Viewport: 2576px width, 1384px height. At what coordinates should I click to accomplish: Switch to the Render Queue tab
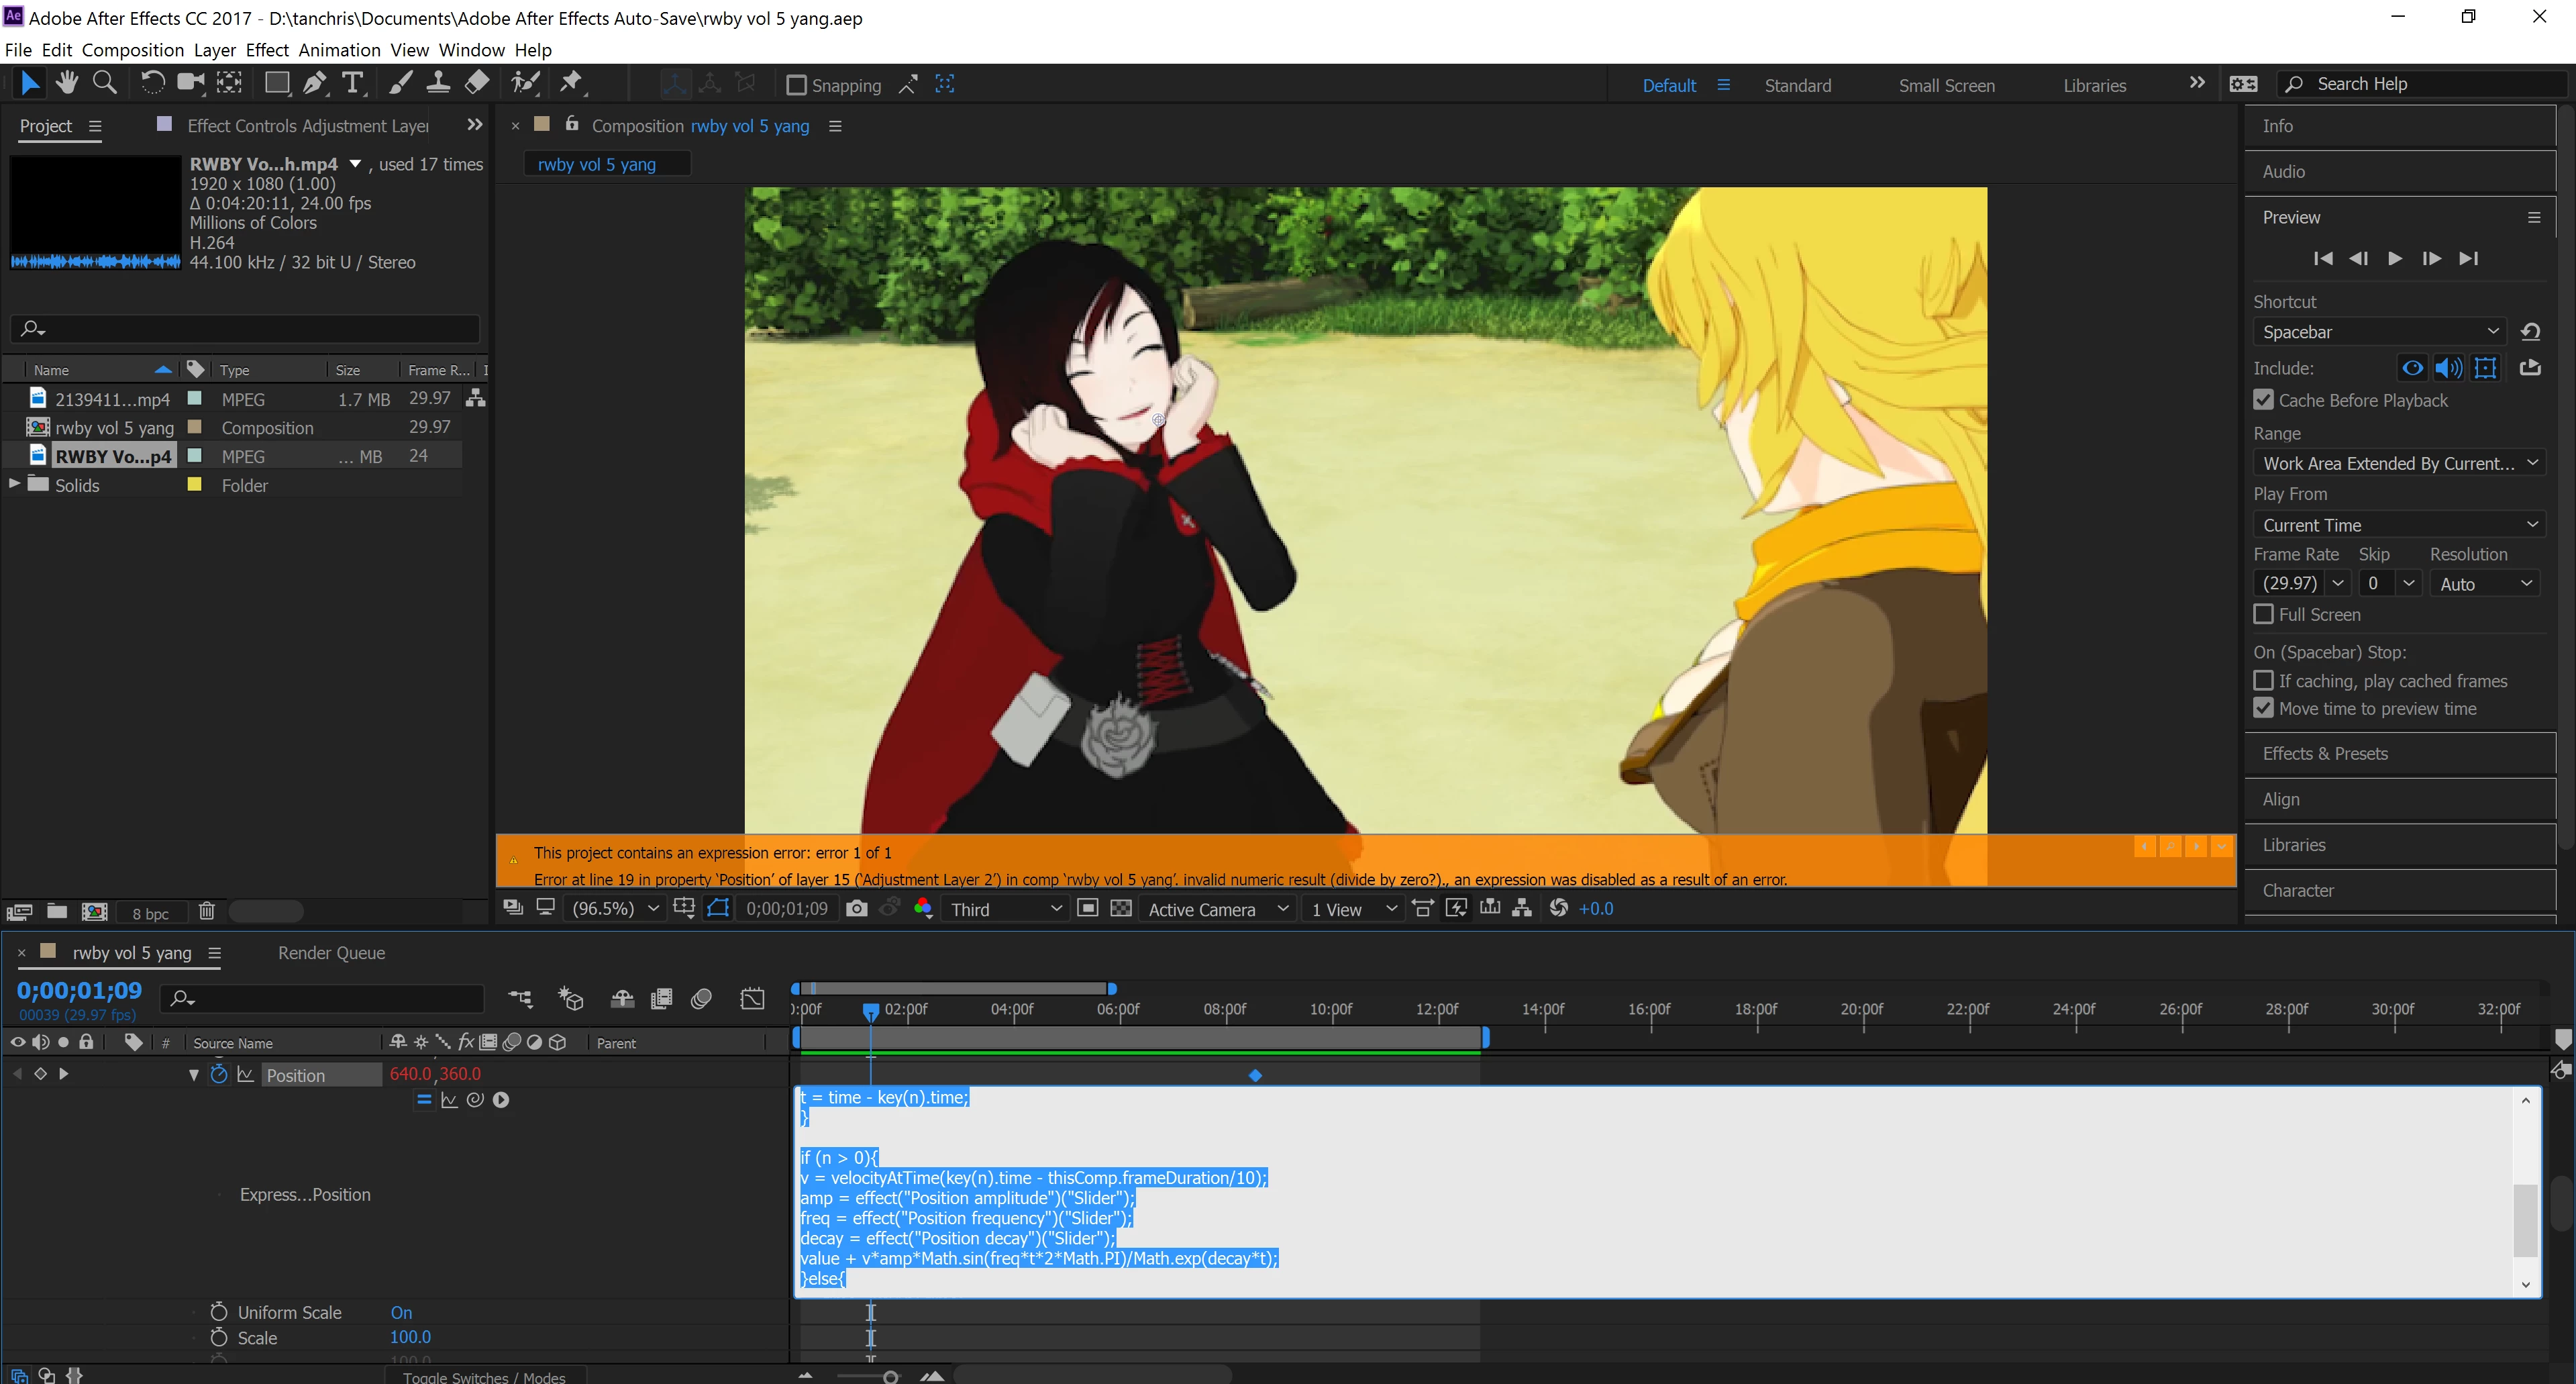coord(331,953)
